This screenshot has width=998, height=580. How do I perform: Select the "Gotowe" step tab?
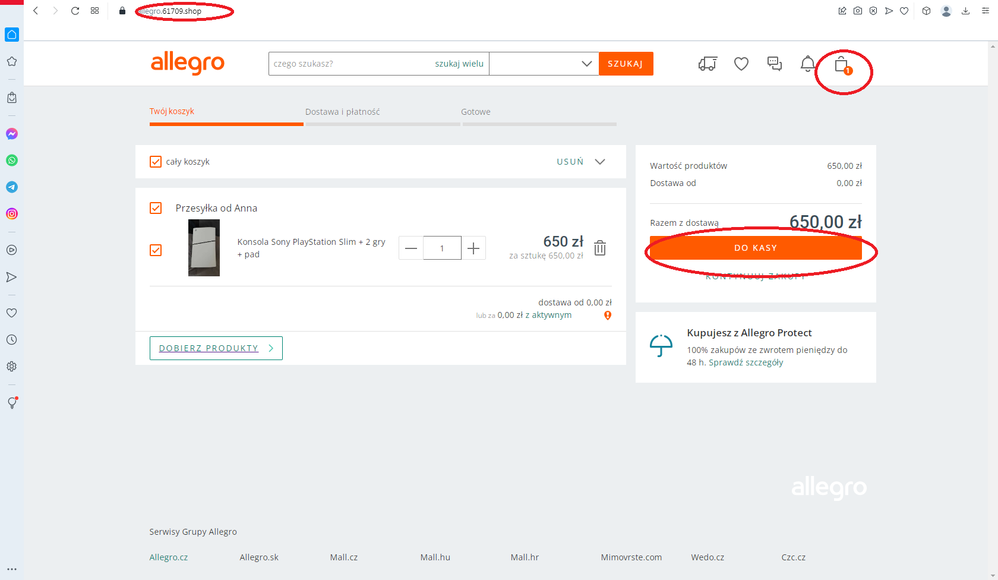coord(475,112)
